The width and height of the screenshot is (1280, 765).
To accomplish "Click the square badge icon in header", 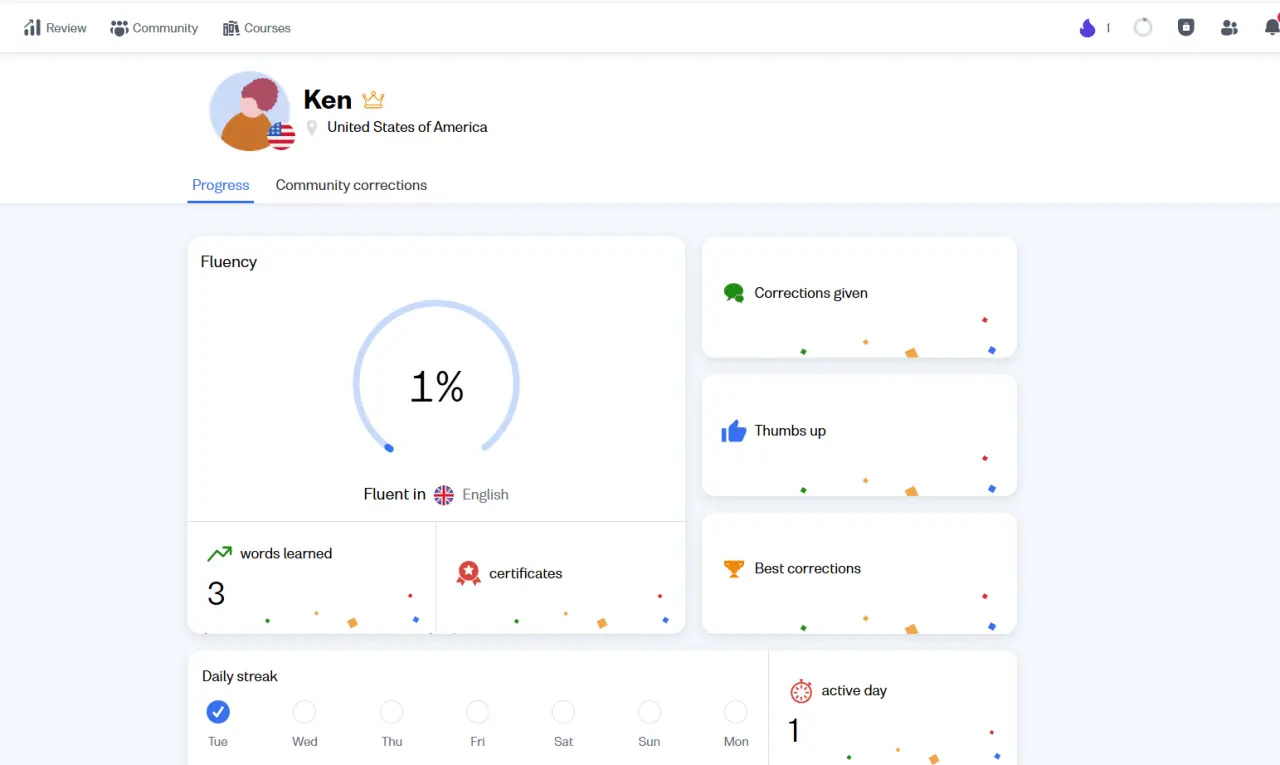I will coord(1186,28).
